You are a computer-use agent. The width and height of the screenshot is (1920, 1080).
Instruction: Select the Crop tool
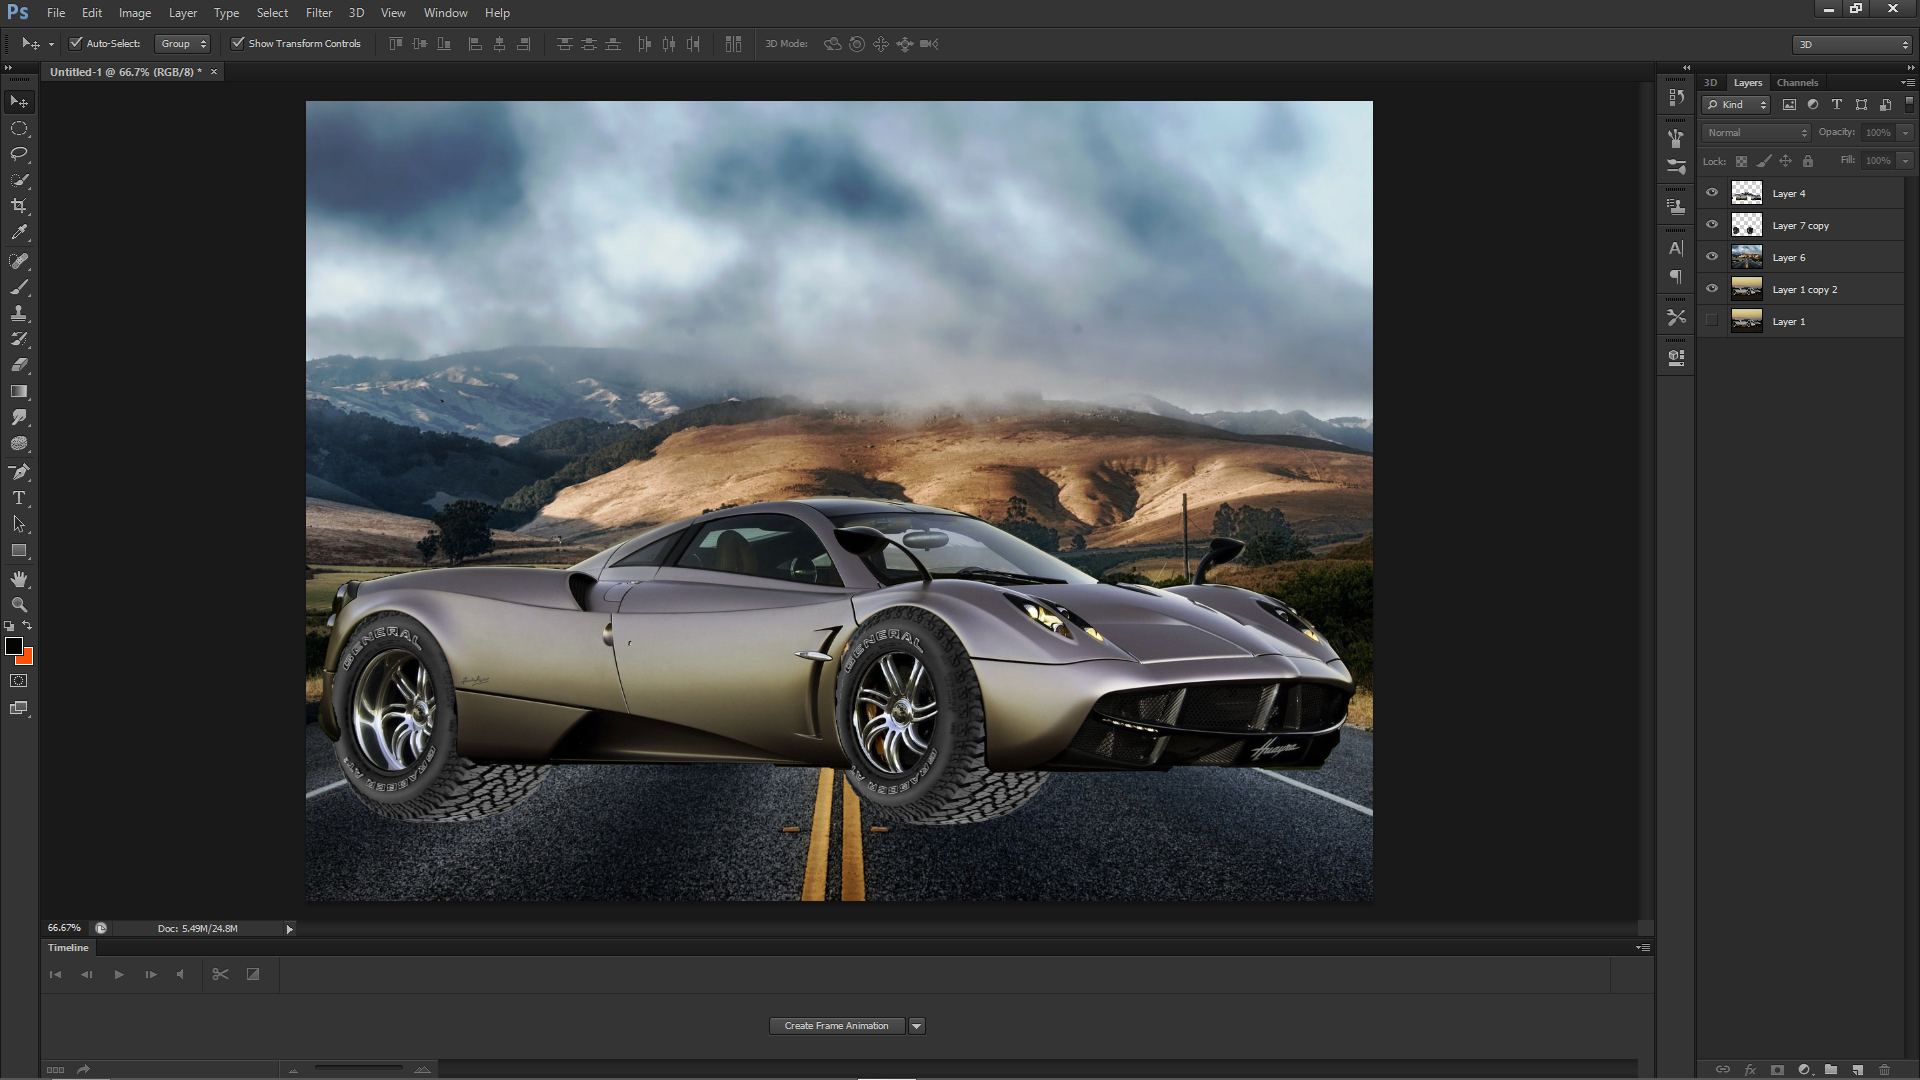tap(19, 206)
